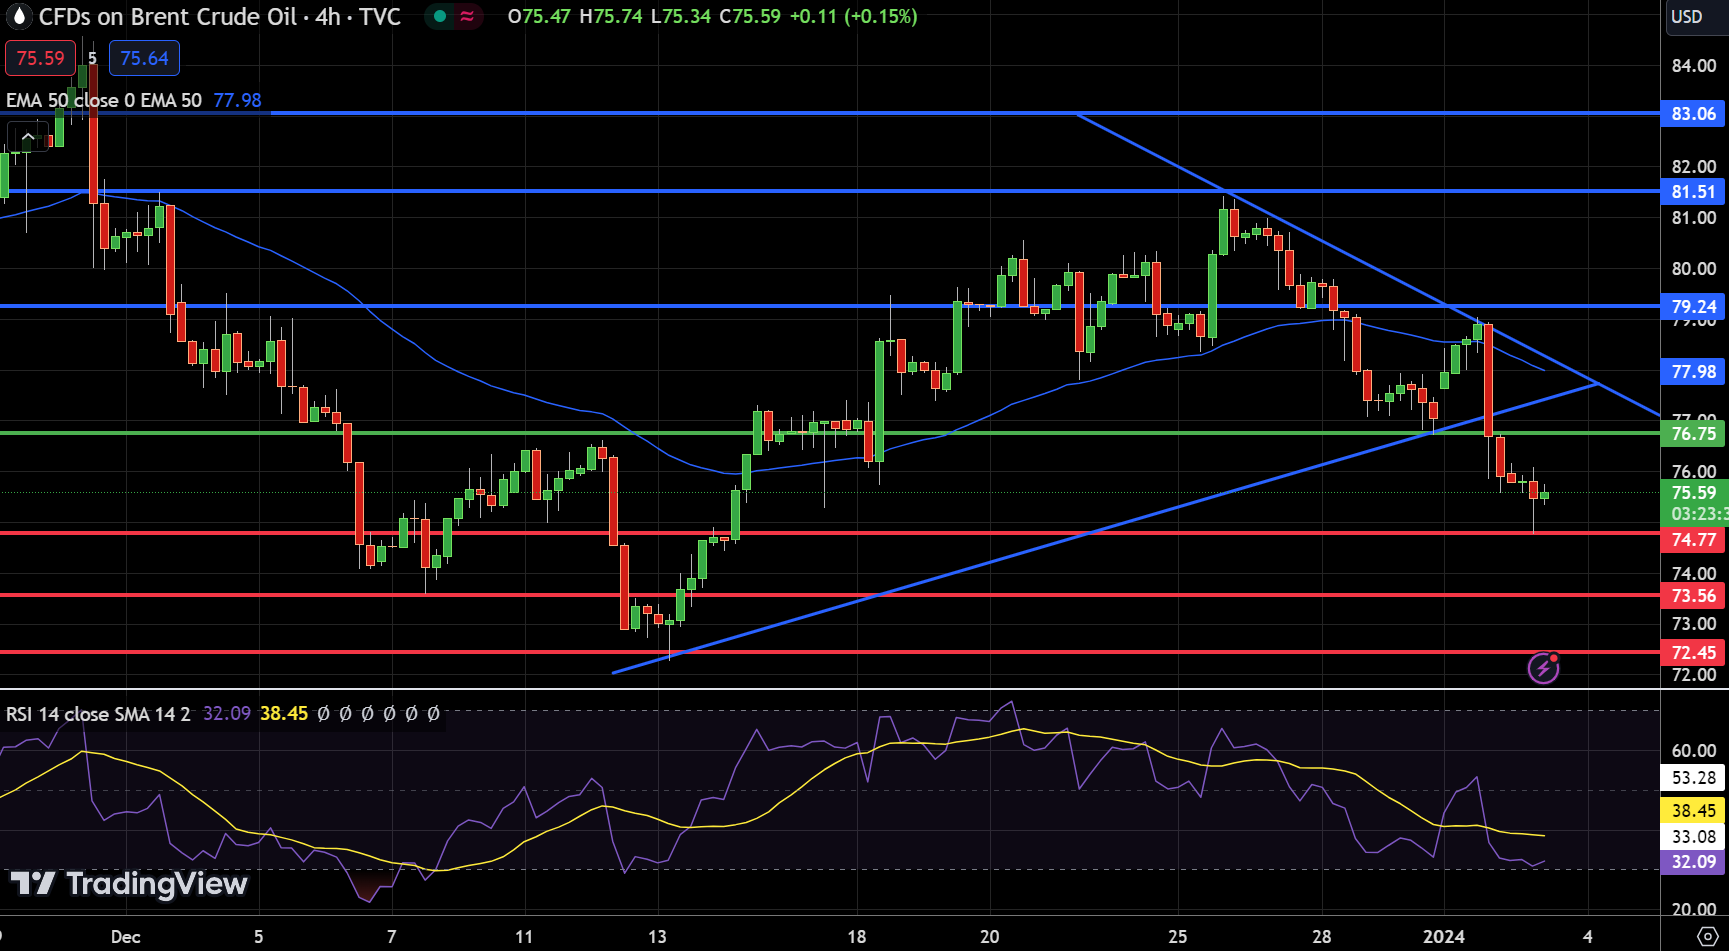This screenshot has height=951, width=1729.
Task: Click the Dec label on time axis
Action: (125, 937)
